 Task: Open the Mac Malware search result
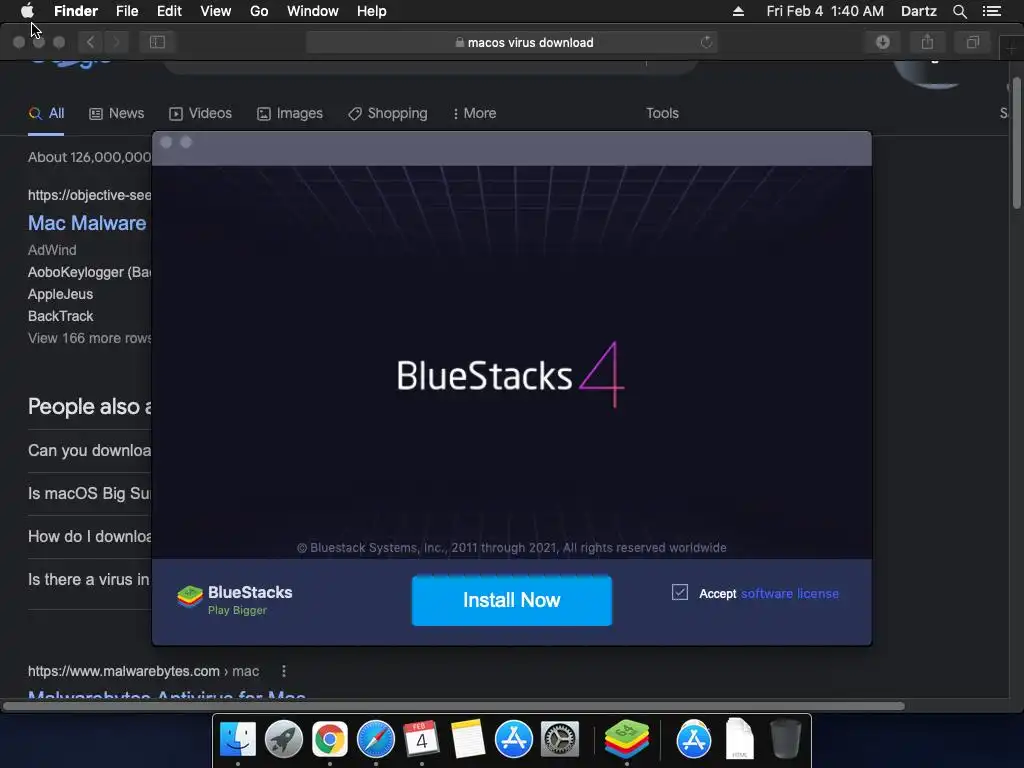tap(87, 223)
